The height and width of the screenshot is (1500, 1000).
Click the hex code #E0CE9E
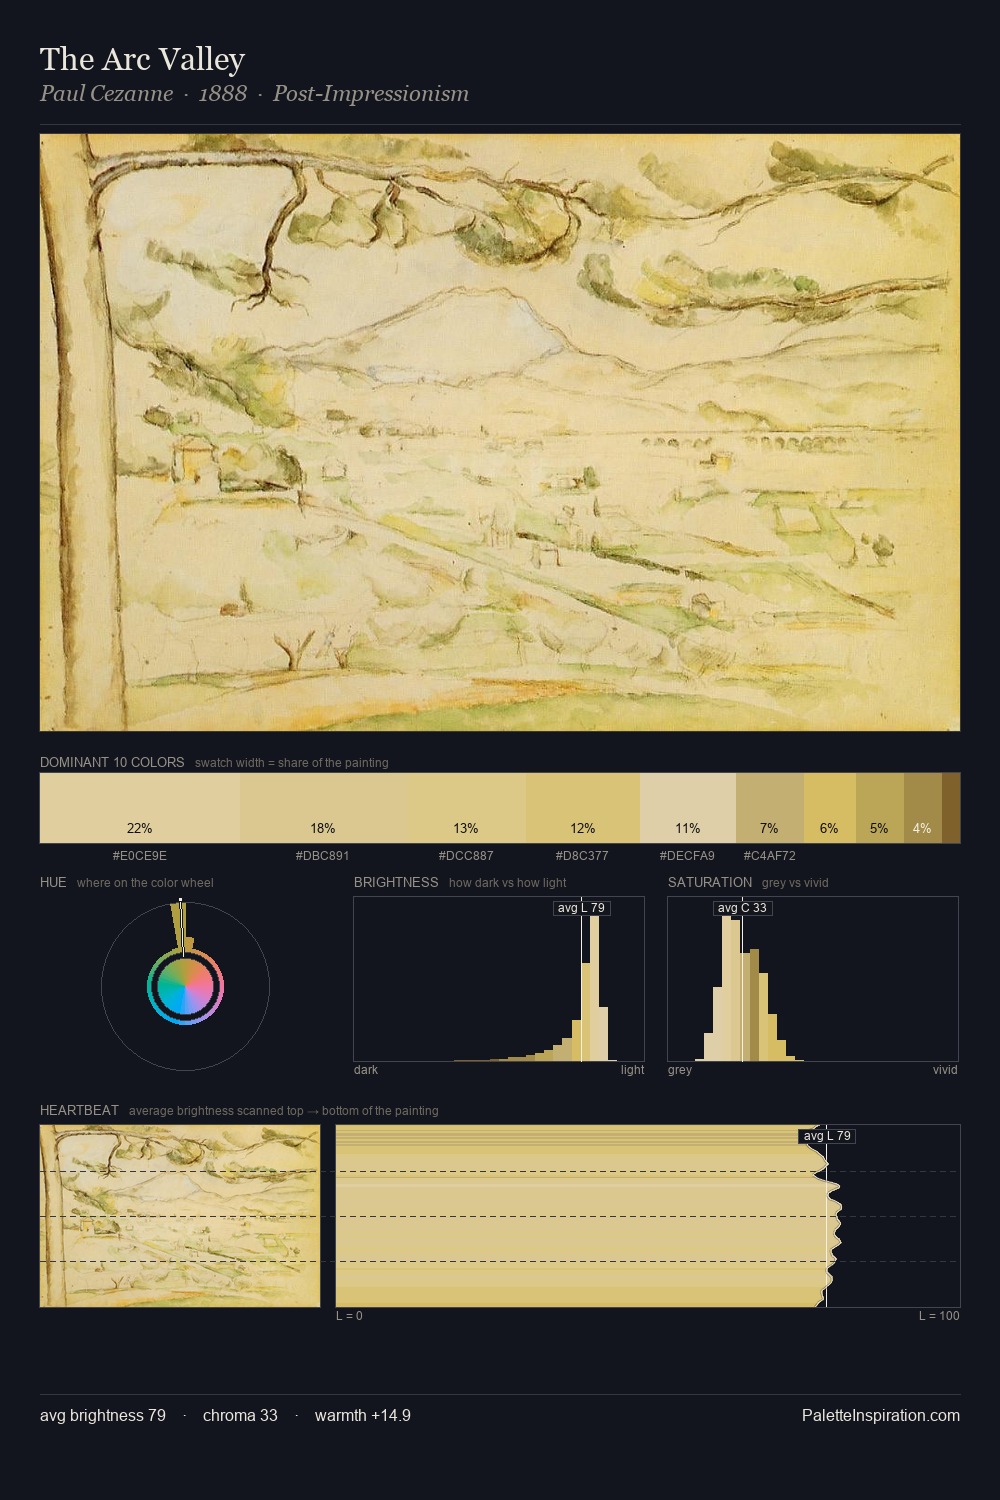pyautogui.click(x=140, y=856)
